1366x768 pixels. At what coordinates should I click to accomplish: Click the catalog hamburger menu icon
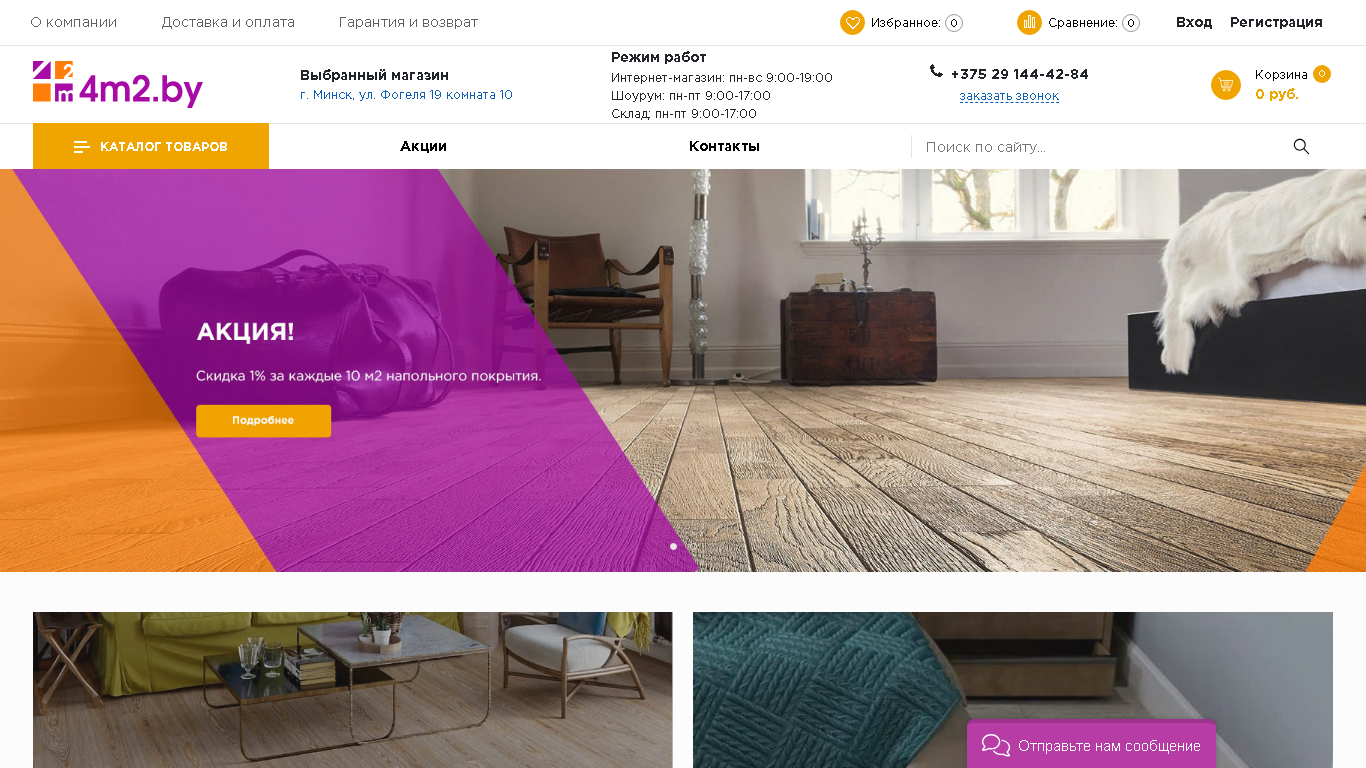[82, 147]
